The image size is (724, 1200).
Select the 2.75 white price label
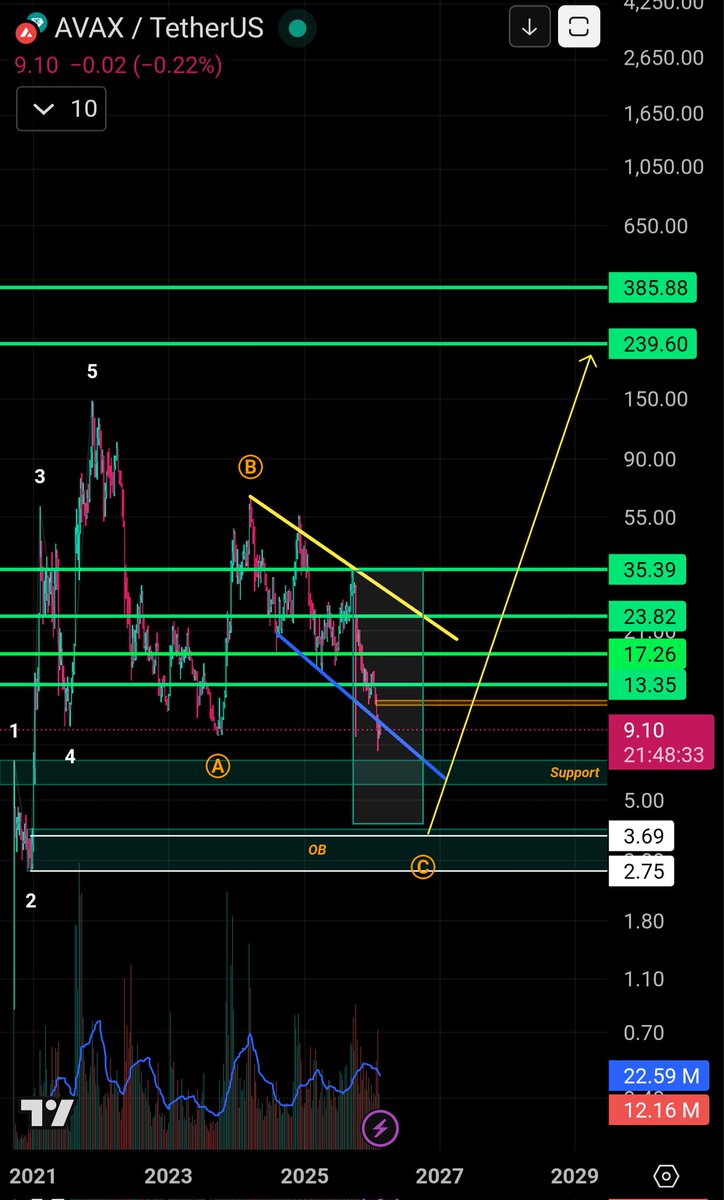click(x=642, y=871)
